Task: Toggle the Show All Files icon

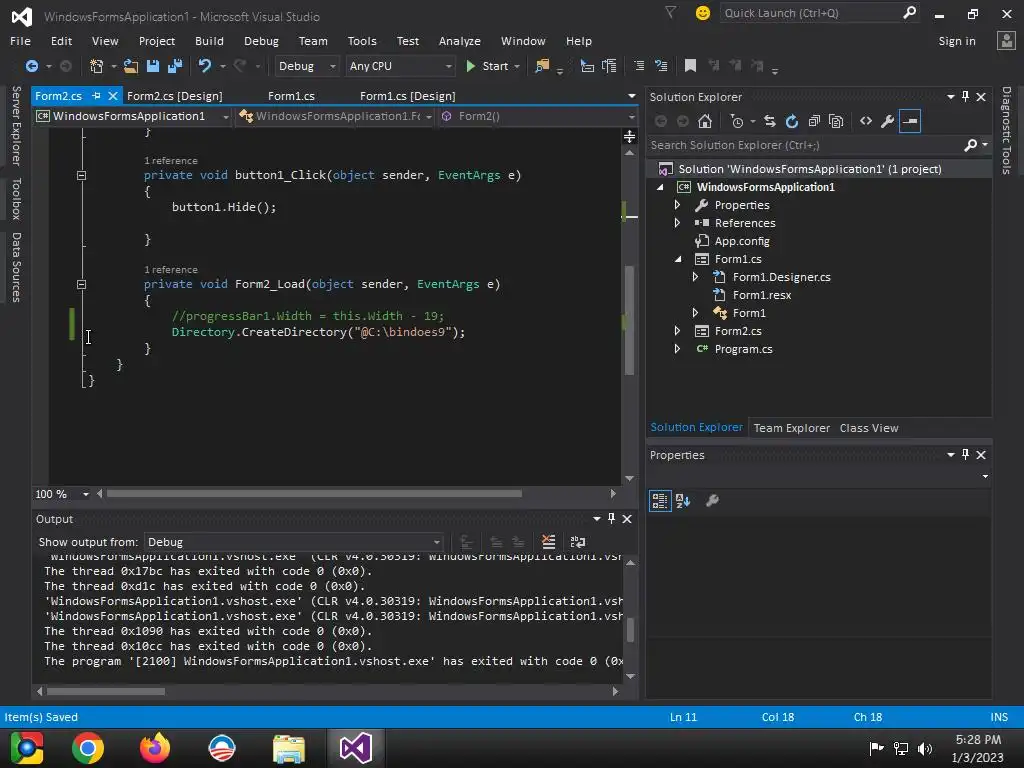Action: 836,121
